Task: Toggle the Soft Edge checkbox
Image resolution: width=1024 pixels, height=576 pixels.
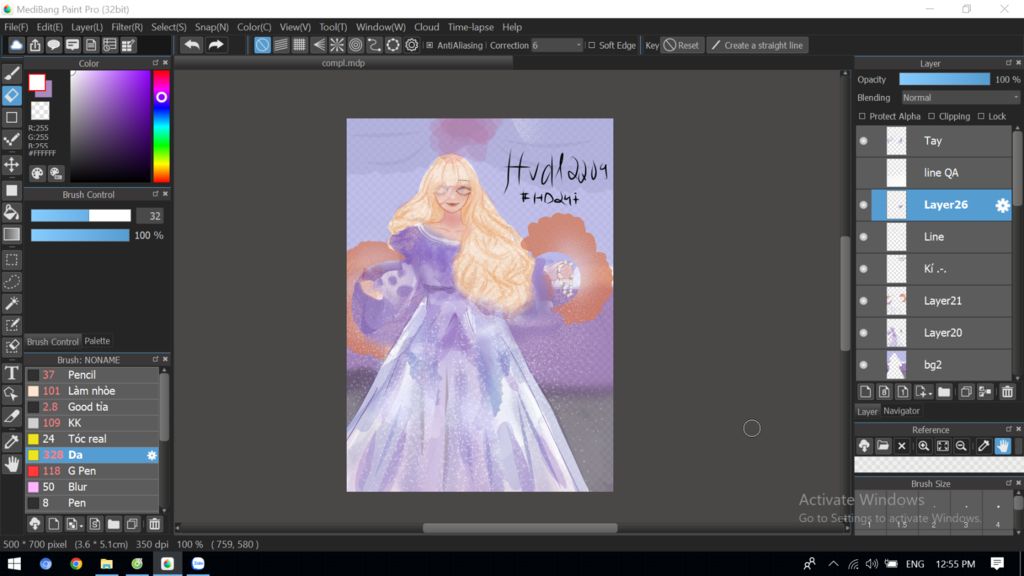Action: 592,45
